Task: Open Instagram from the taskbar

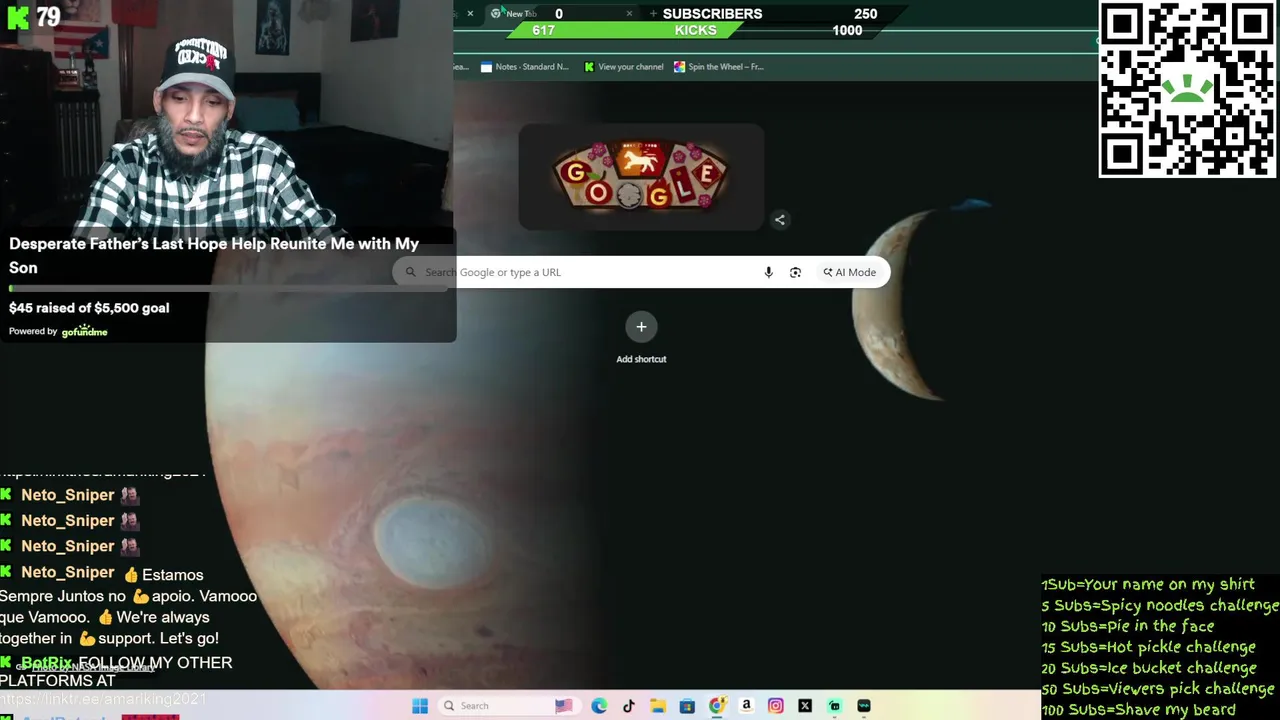Action: pyautogui.click(x=776, y=706)
